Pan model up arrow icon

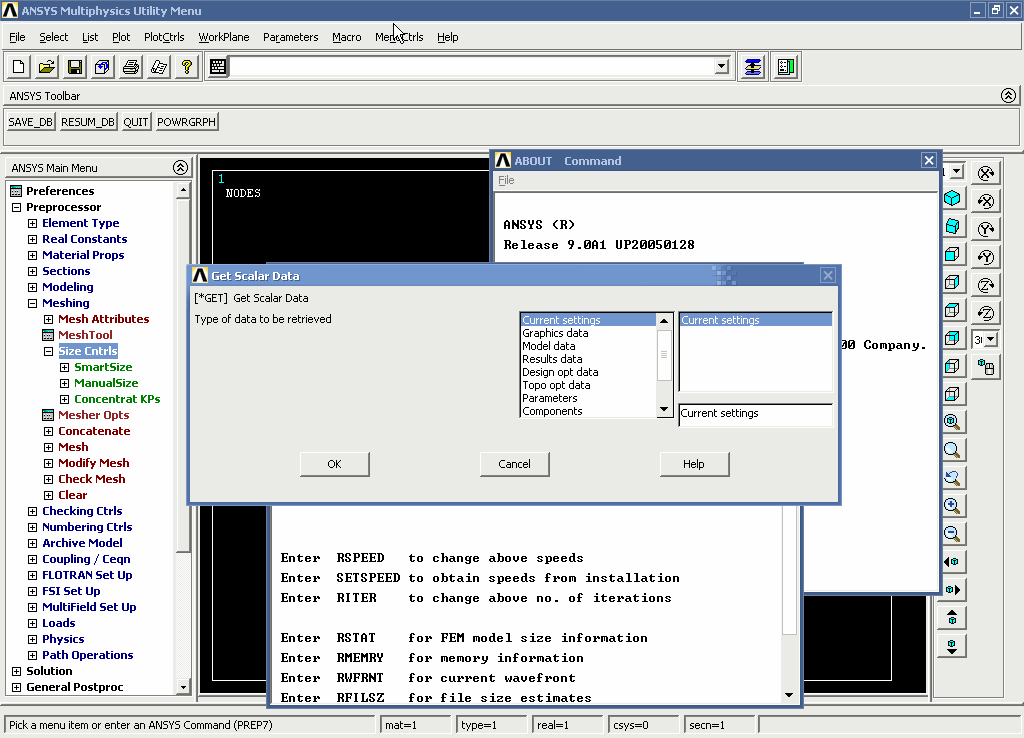(x=952, y=617)
